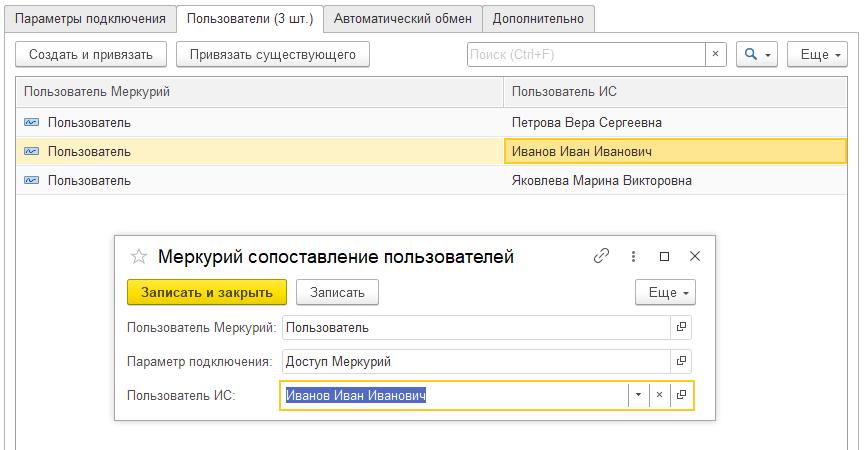The image size is (867, 450).
Task: Open the Пользователь Меркурий field's linked record
Action: click(x=681, y=327)
